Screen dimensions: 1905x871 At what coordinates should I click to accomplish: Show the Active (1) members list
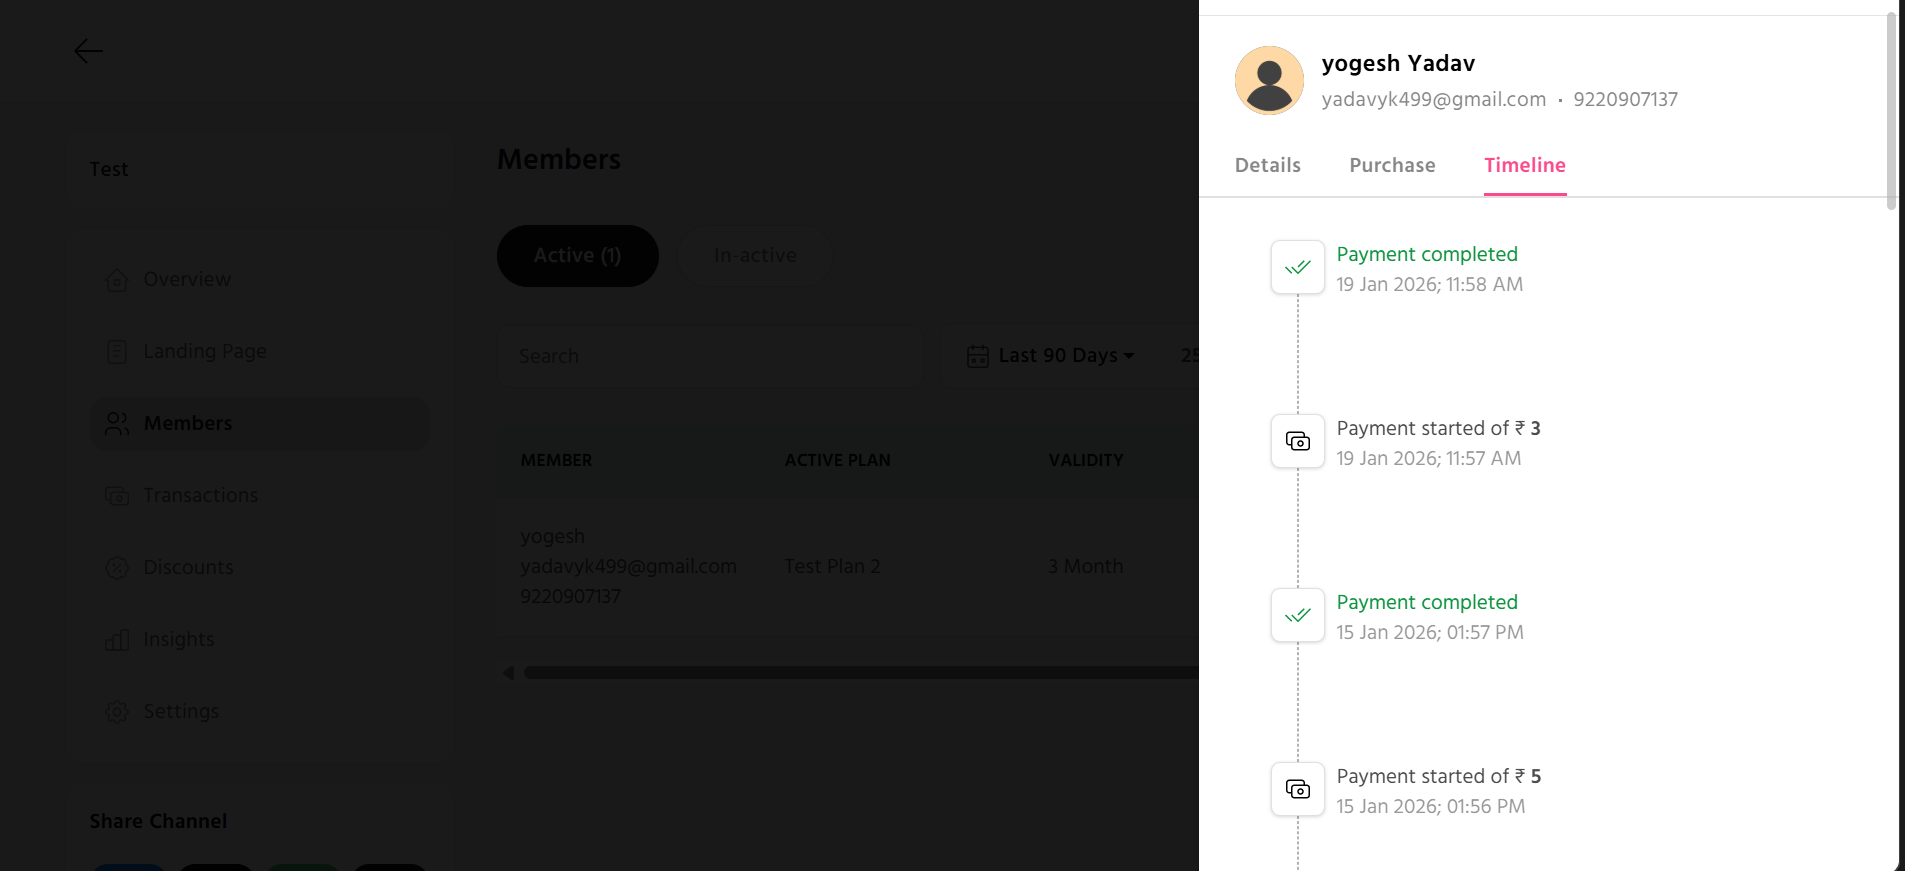[577, 256]
